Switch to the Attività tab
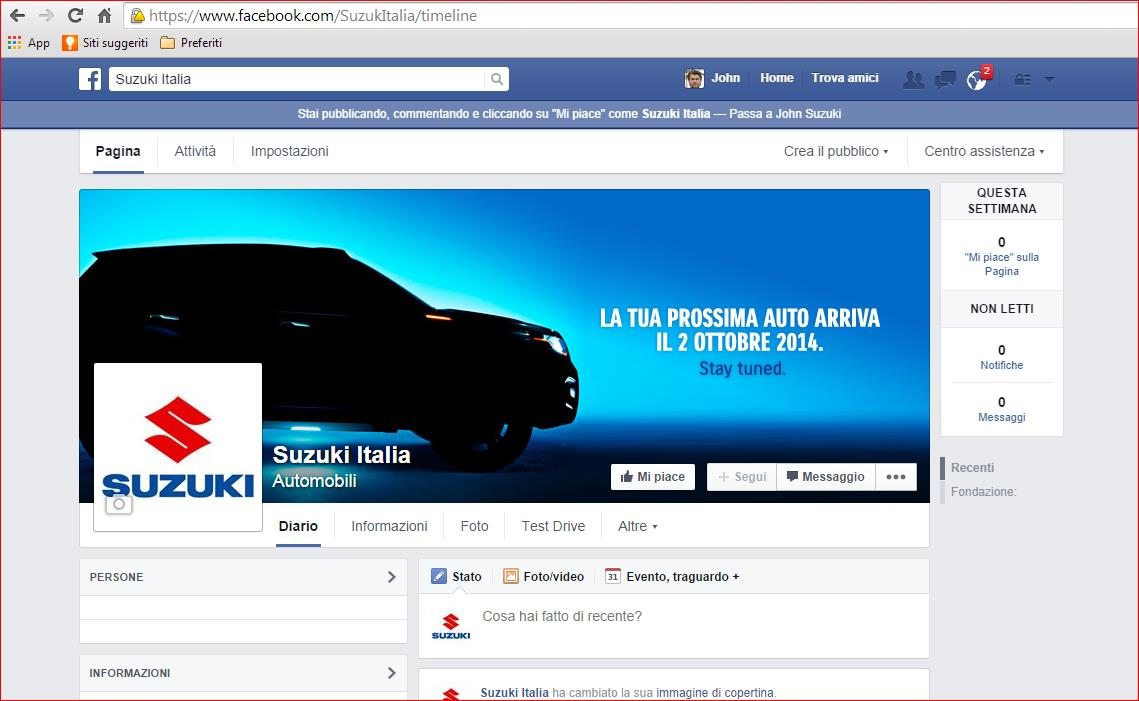Image resolution: width=1139 pixels, height=701 pixels. [x=195, y=151]
